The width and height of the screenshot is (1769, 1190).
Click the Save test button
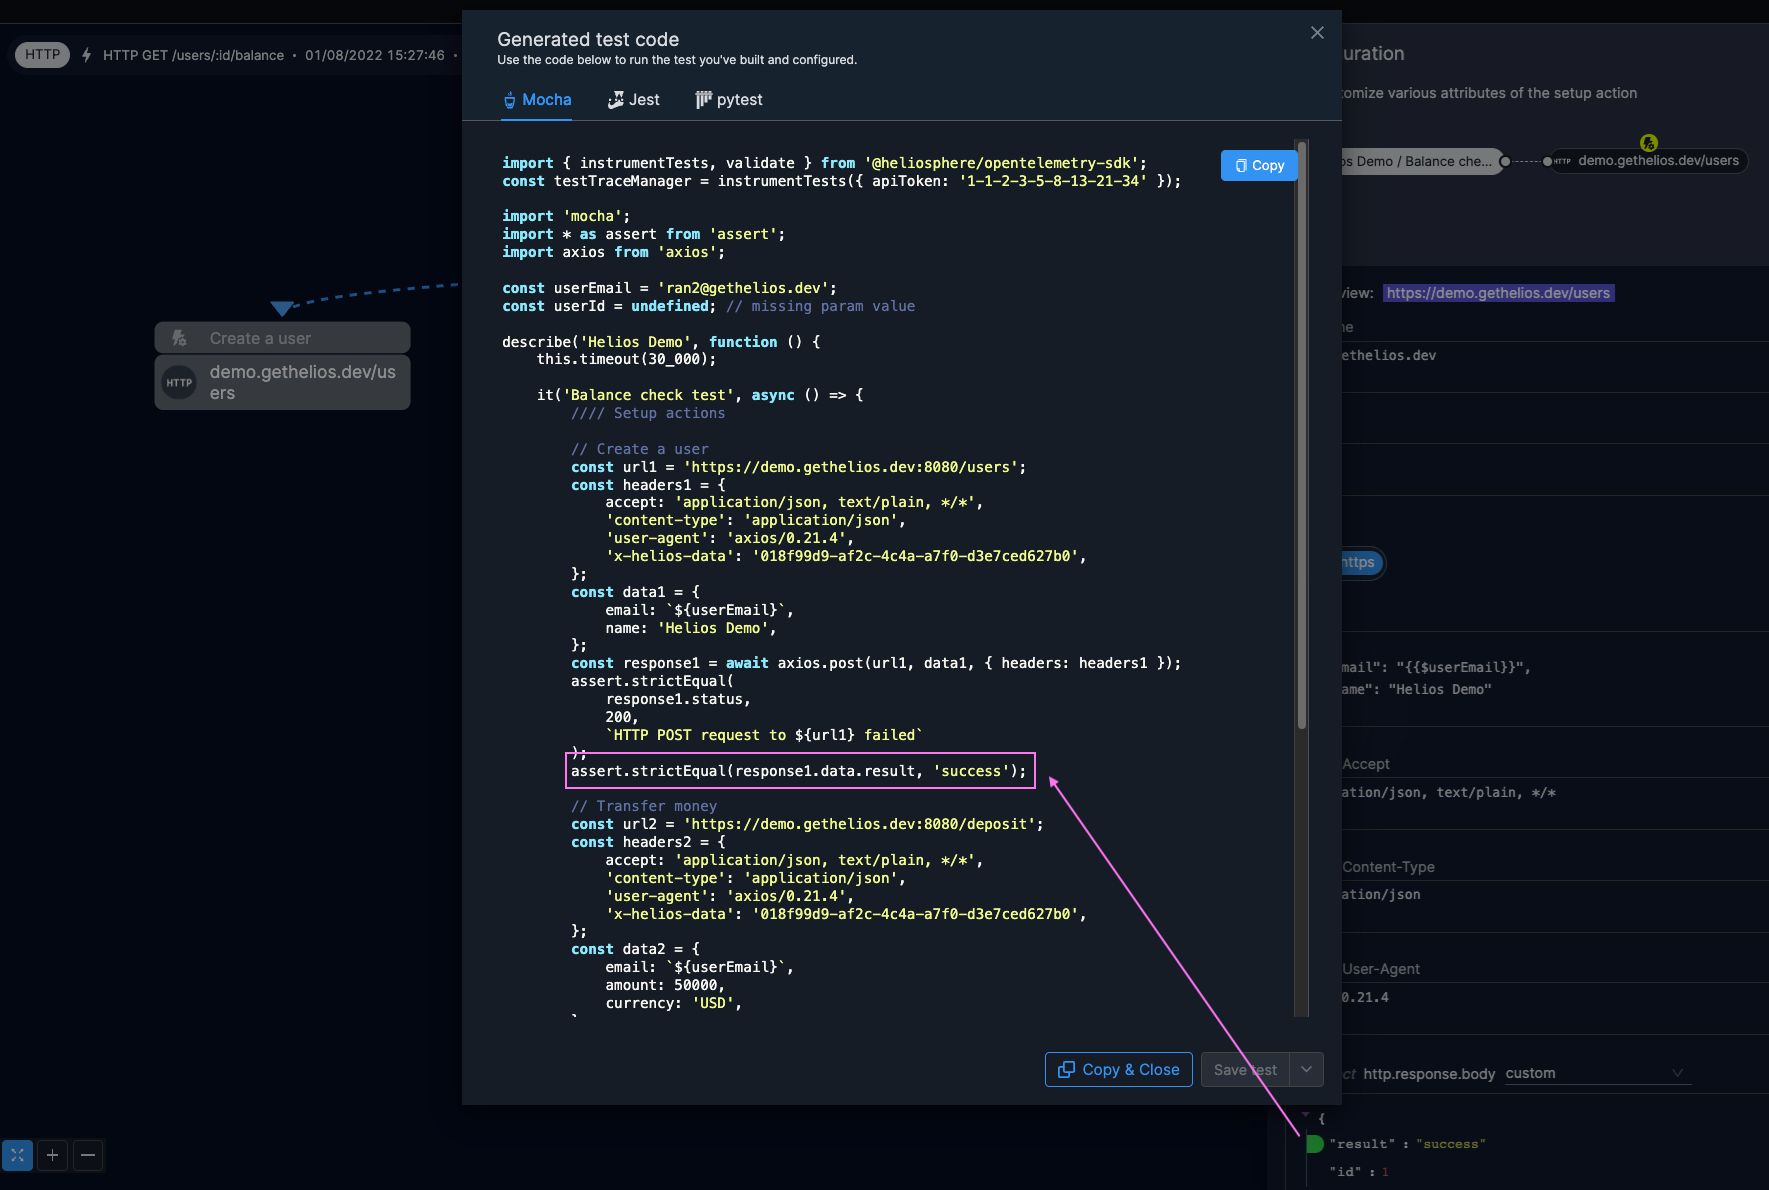tap(1245, 1070)
